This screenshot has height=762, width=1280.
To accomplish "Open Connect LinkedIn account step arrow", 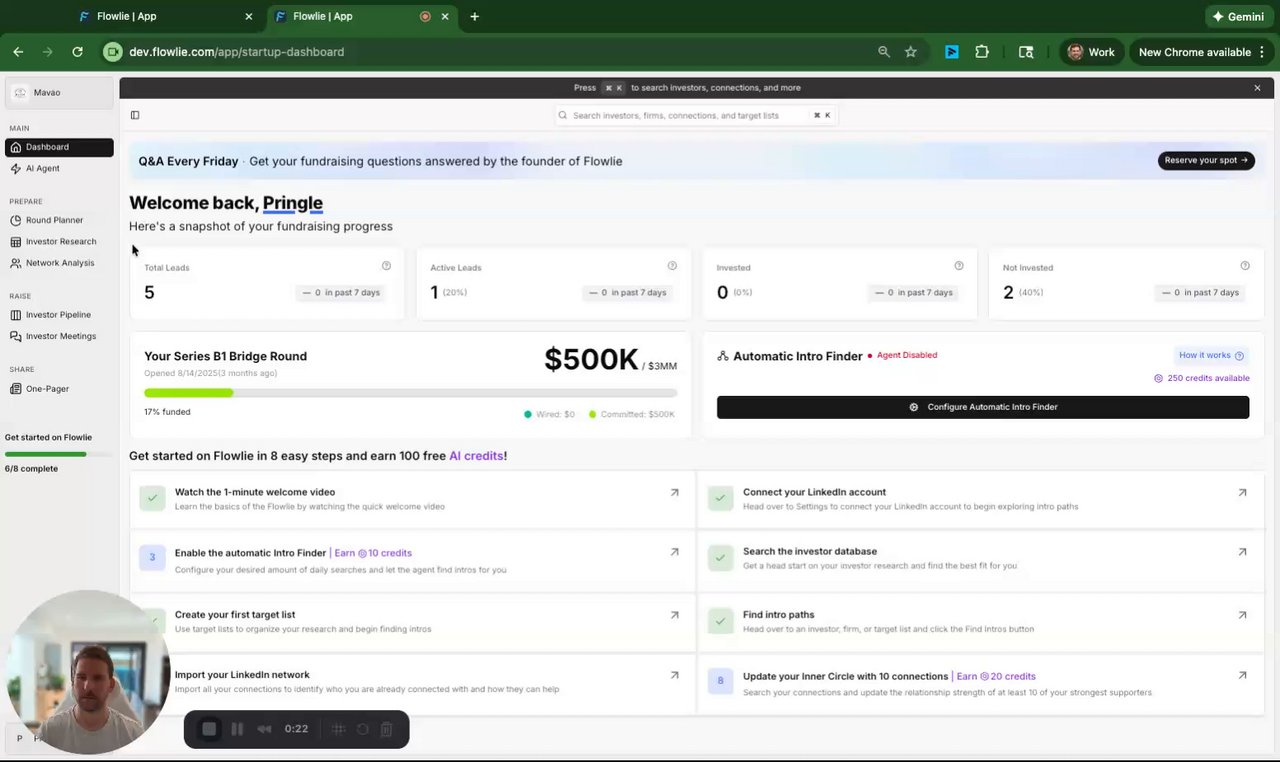I will (1242, 492).
